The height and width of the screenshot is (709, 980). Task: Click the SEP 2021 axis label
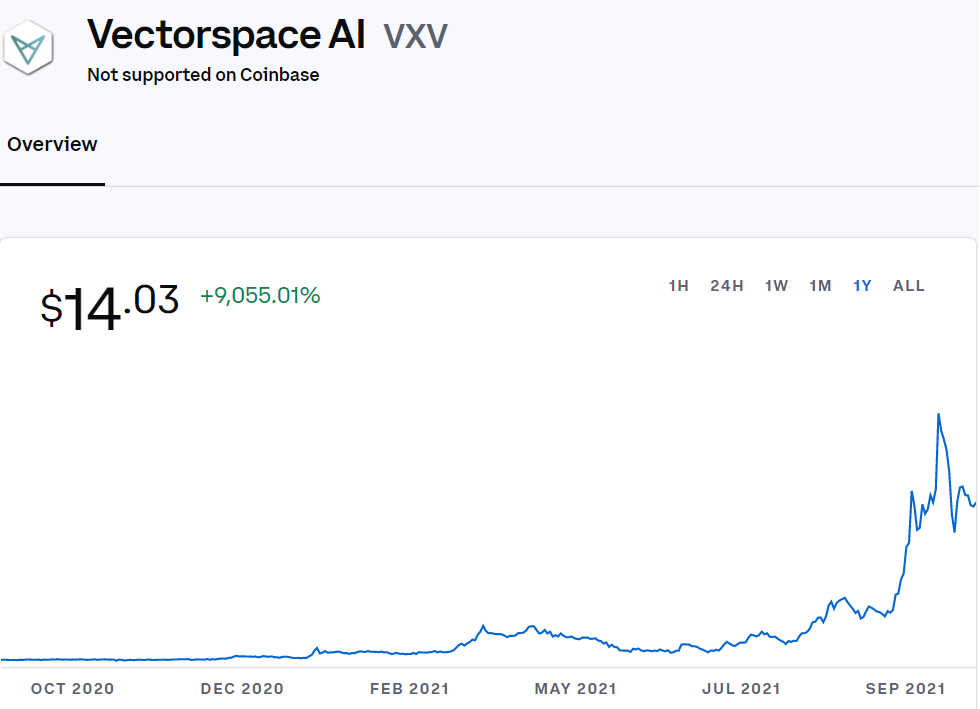905,688
